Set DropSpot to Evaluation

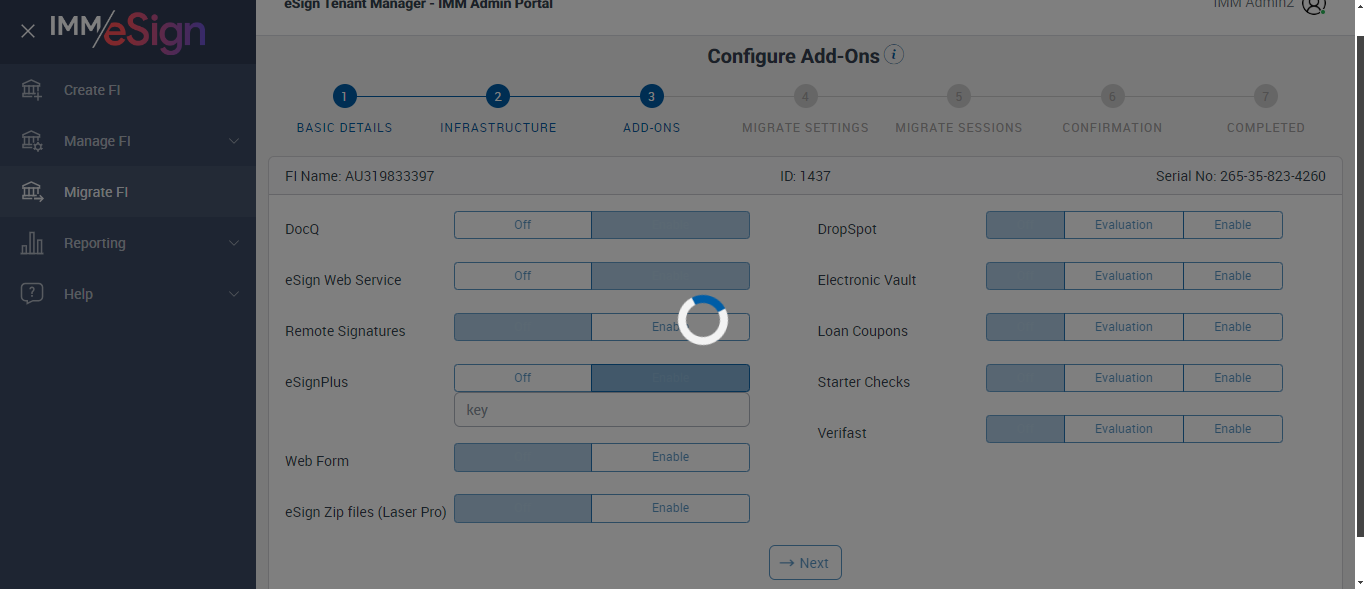point(1123,225)
